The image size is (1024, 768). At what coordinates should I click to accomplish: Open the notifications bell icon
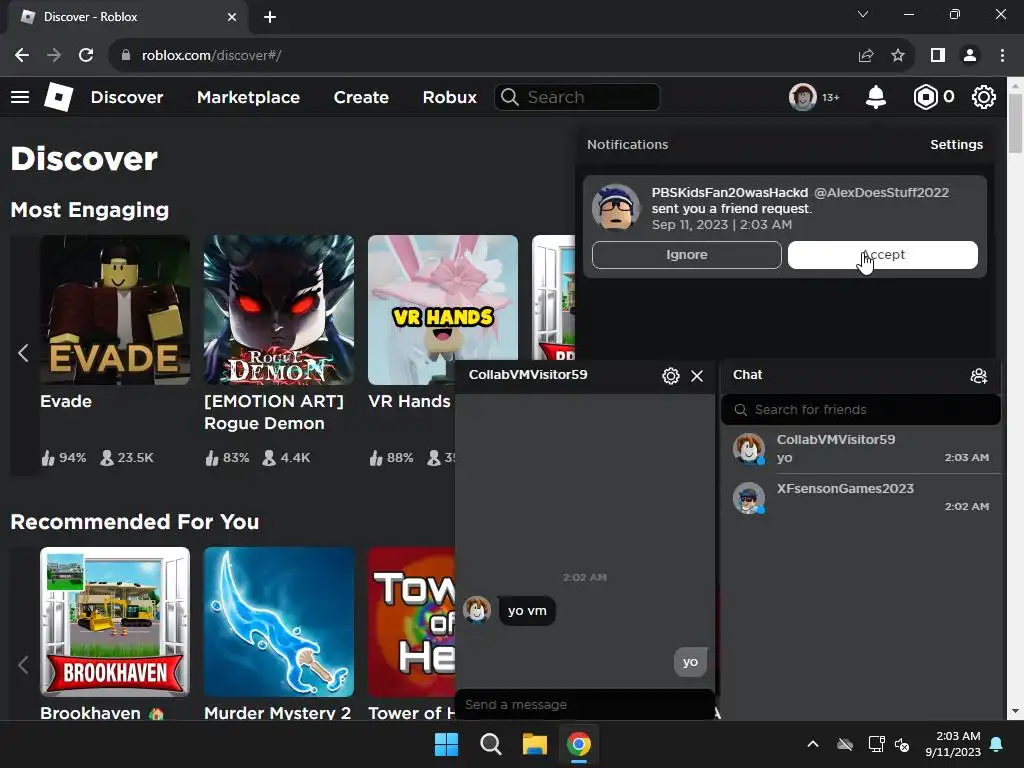876,97
